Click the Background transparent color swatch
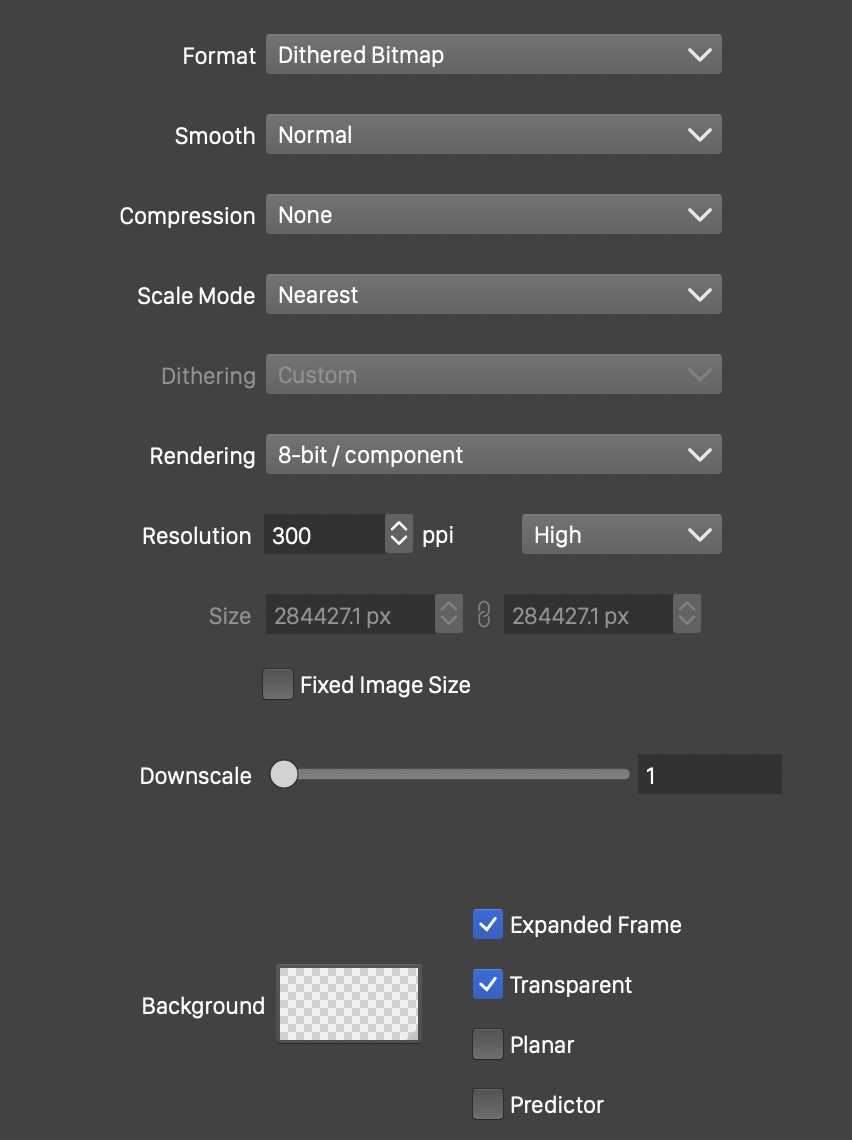Screen dimensions: 852x1140 (349, 1004)
